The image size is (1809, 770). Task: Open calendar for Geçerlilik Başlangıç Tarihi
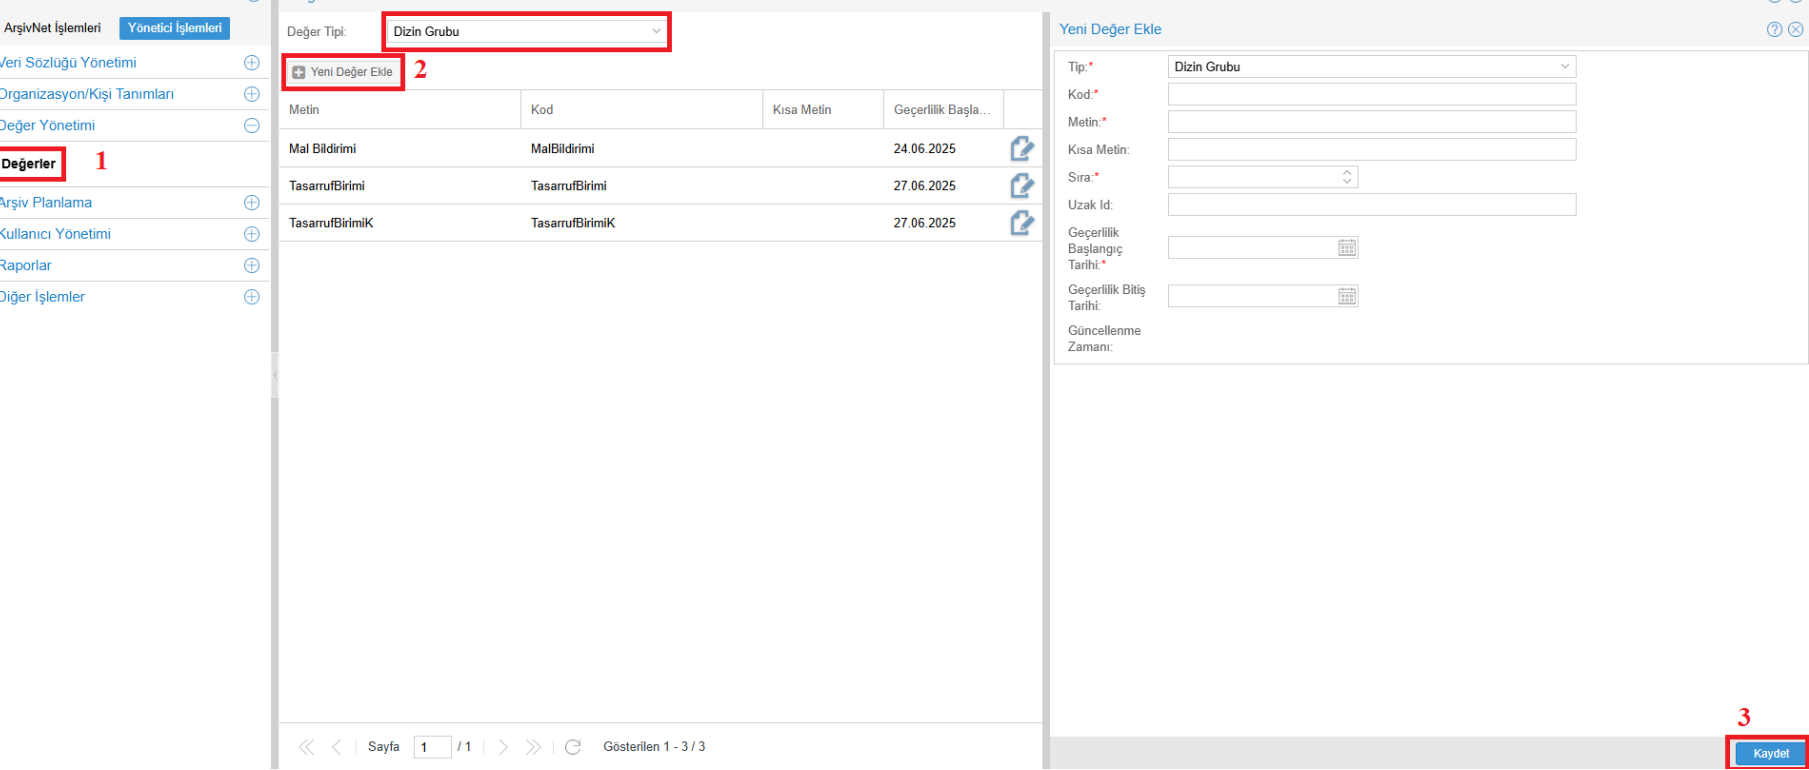1347,248
